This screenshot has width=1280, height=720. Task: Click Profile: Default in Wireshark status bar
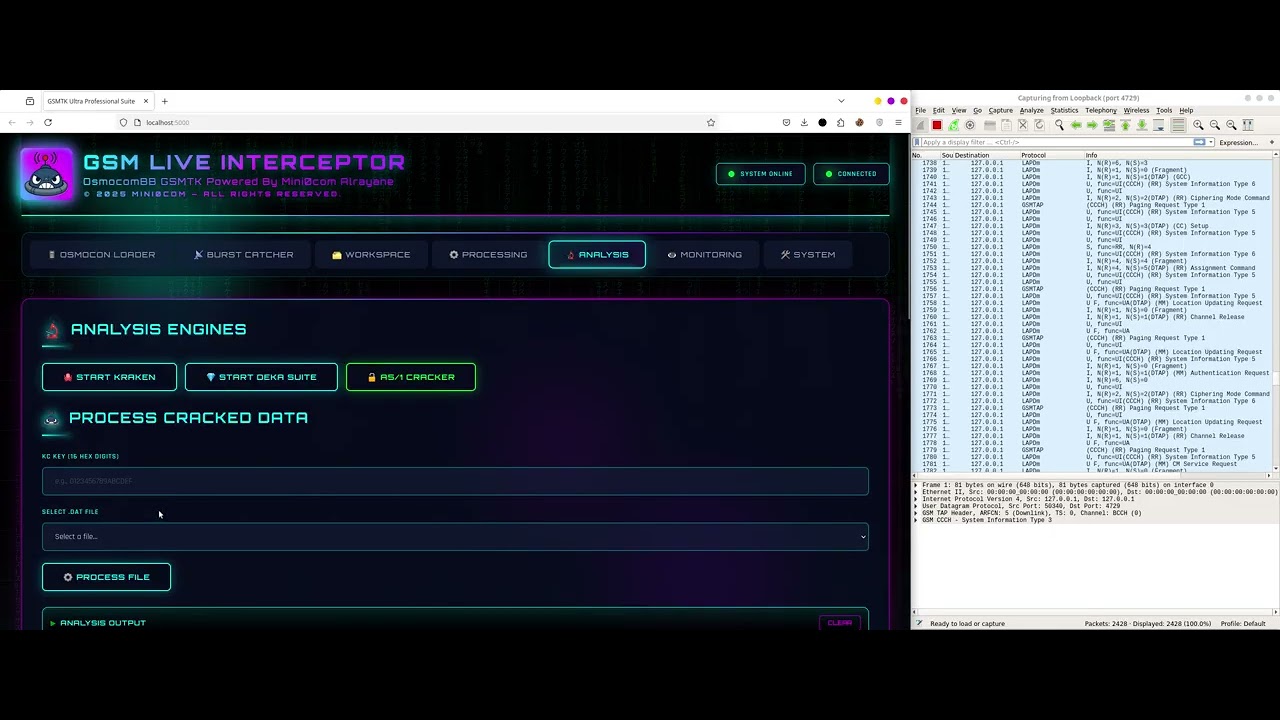(1243, 624)
